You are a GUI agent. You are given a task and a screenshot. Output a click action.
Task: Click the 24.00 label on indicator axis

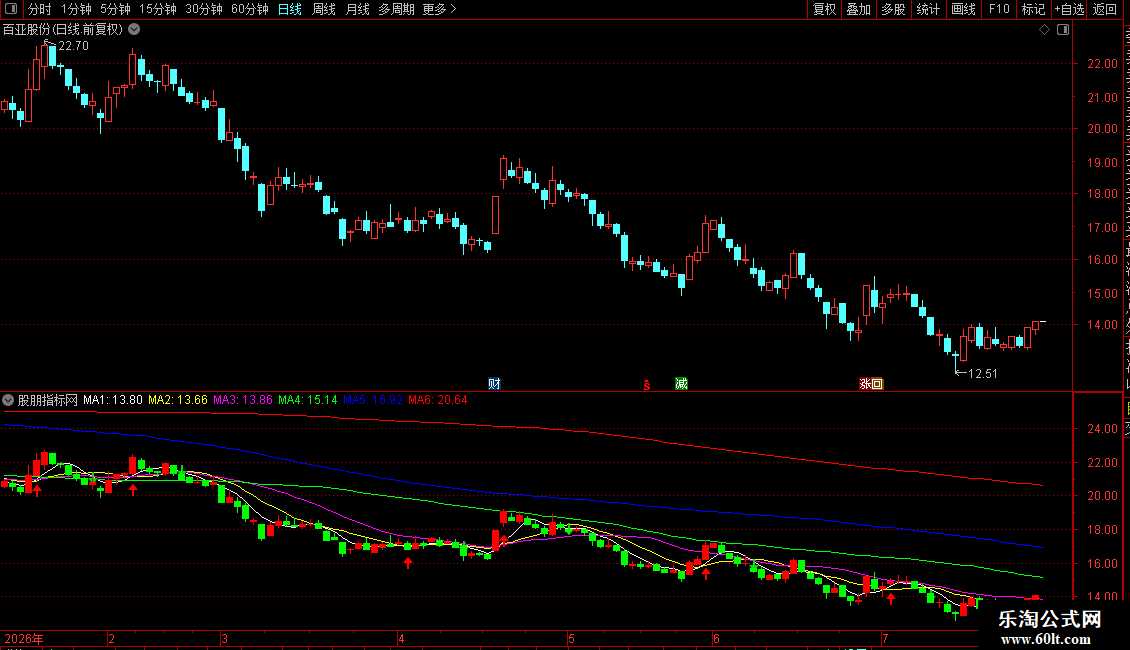[x=1103, y=429]
